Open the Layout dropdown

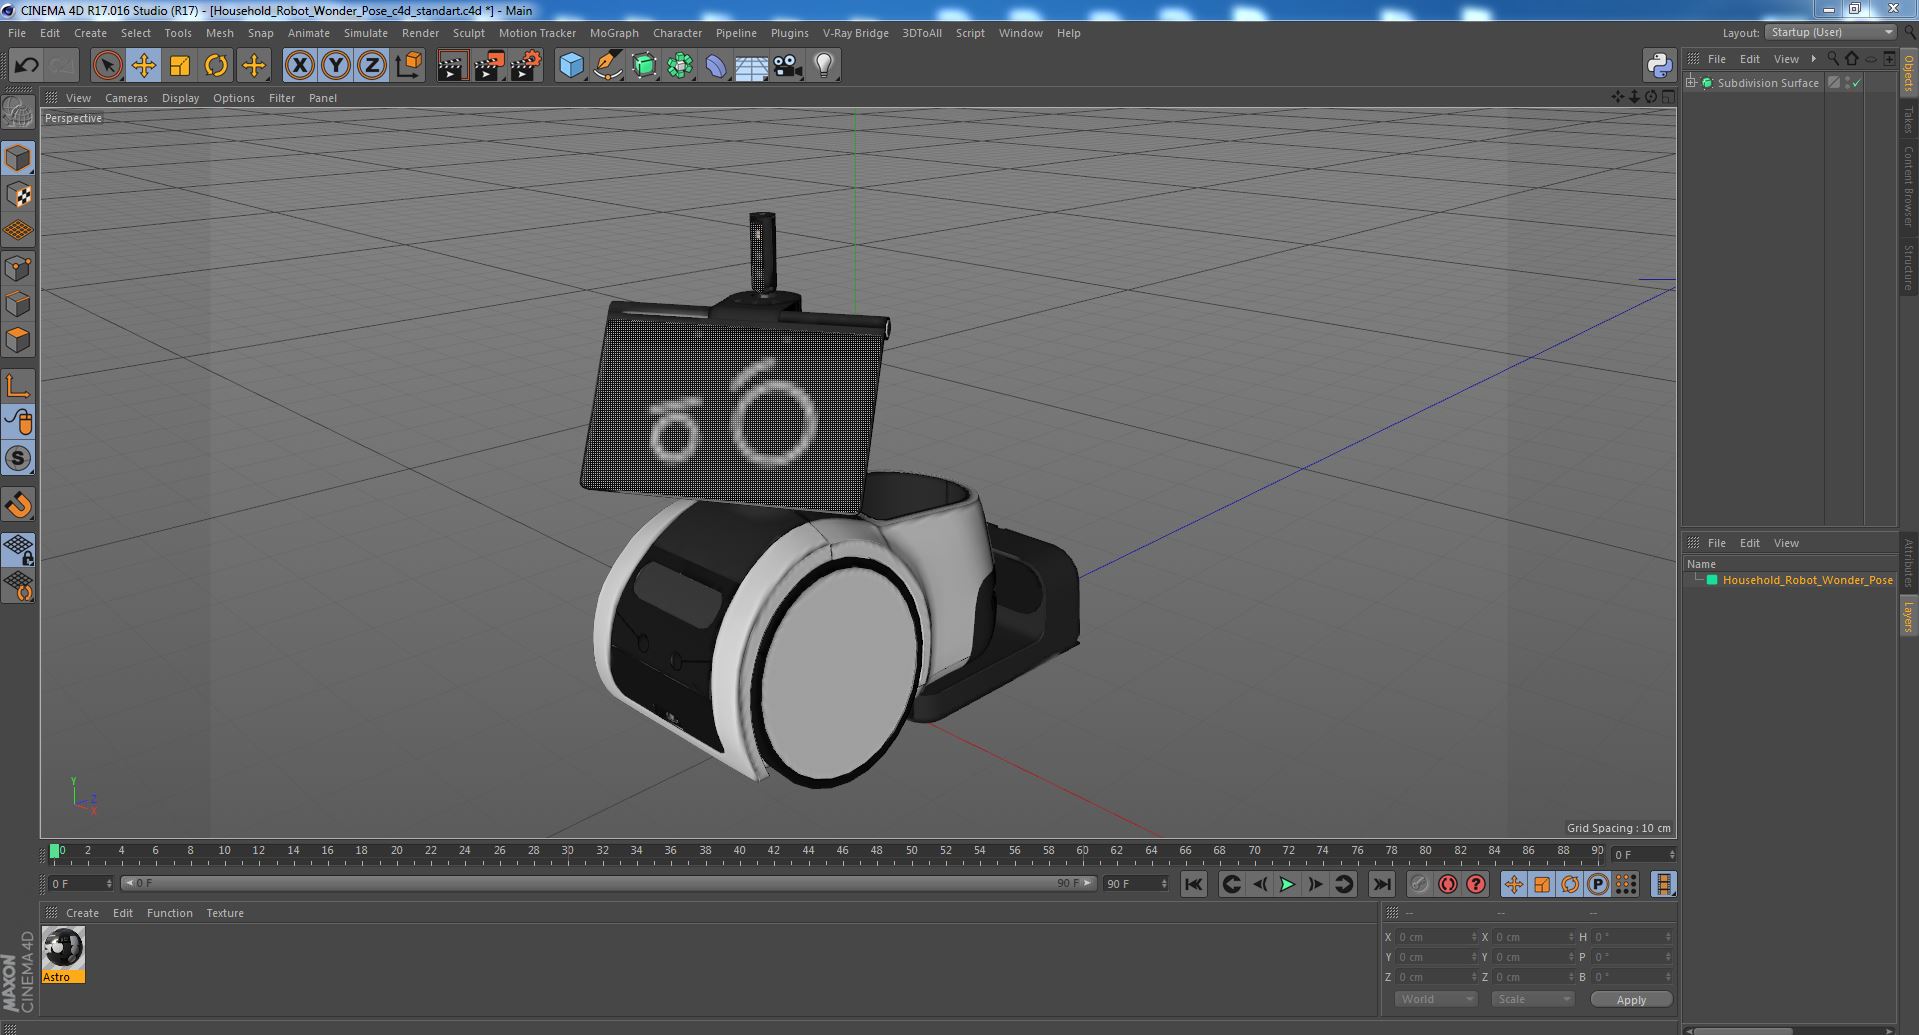(x=1830, y=32)
